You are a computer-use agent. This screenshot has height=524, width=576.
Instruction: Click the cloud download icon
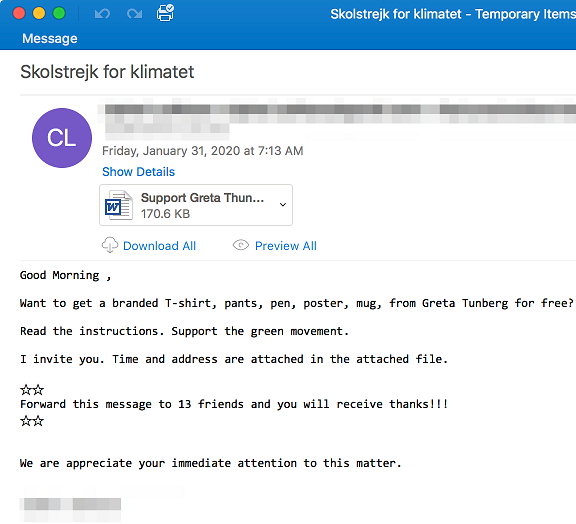click(x=109, y=245)
